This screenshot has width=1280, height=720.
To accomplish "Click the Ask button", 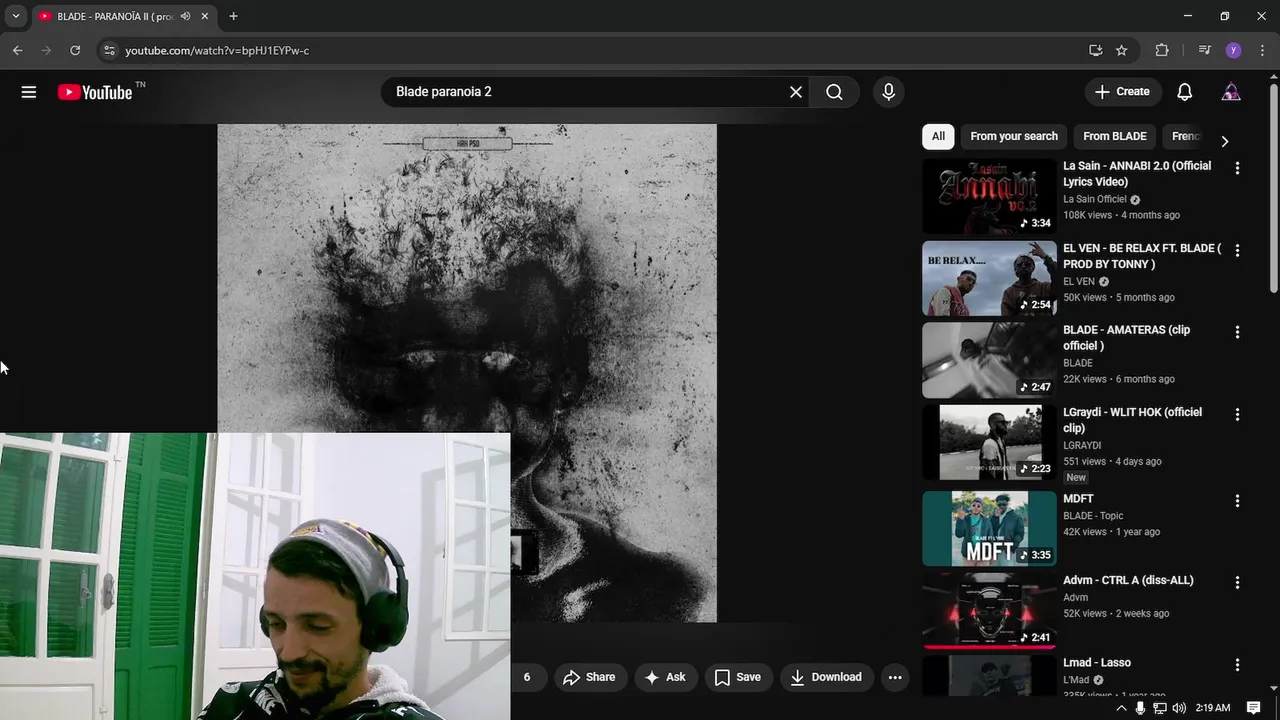I will click(665, 677).
